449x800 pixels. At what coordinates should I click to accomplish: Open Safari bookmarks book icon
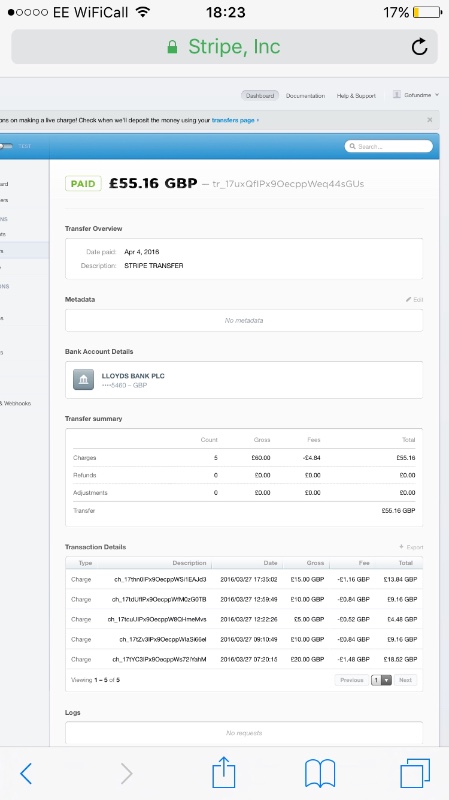point(320,773)
